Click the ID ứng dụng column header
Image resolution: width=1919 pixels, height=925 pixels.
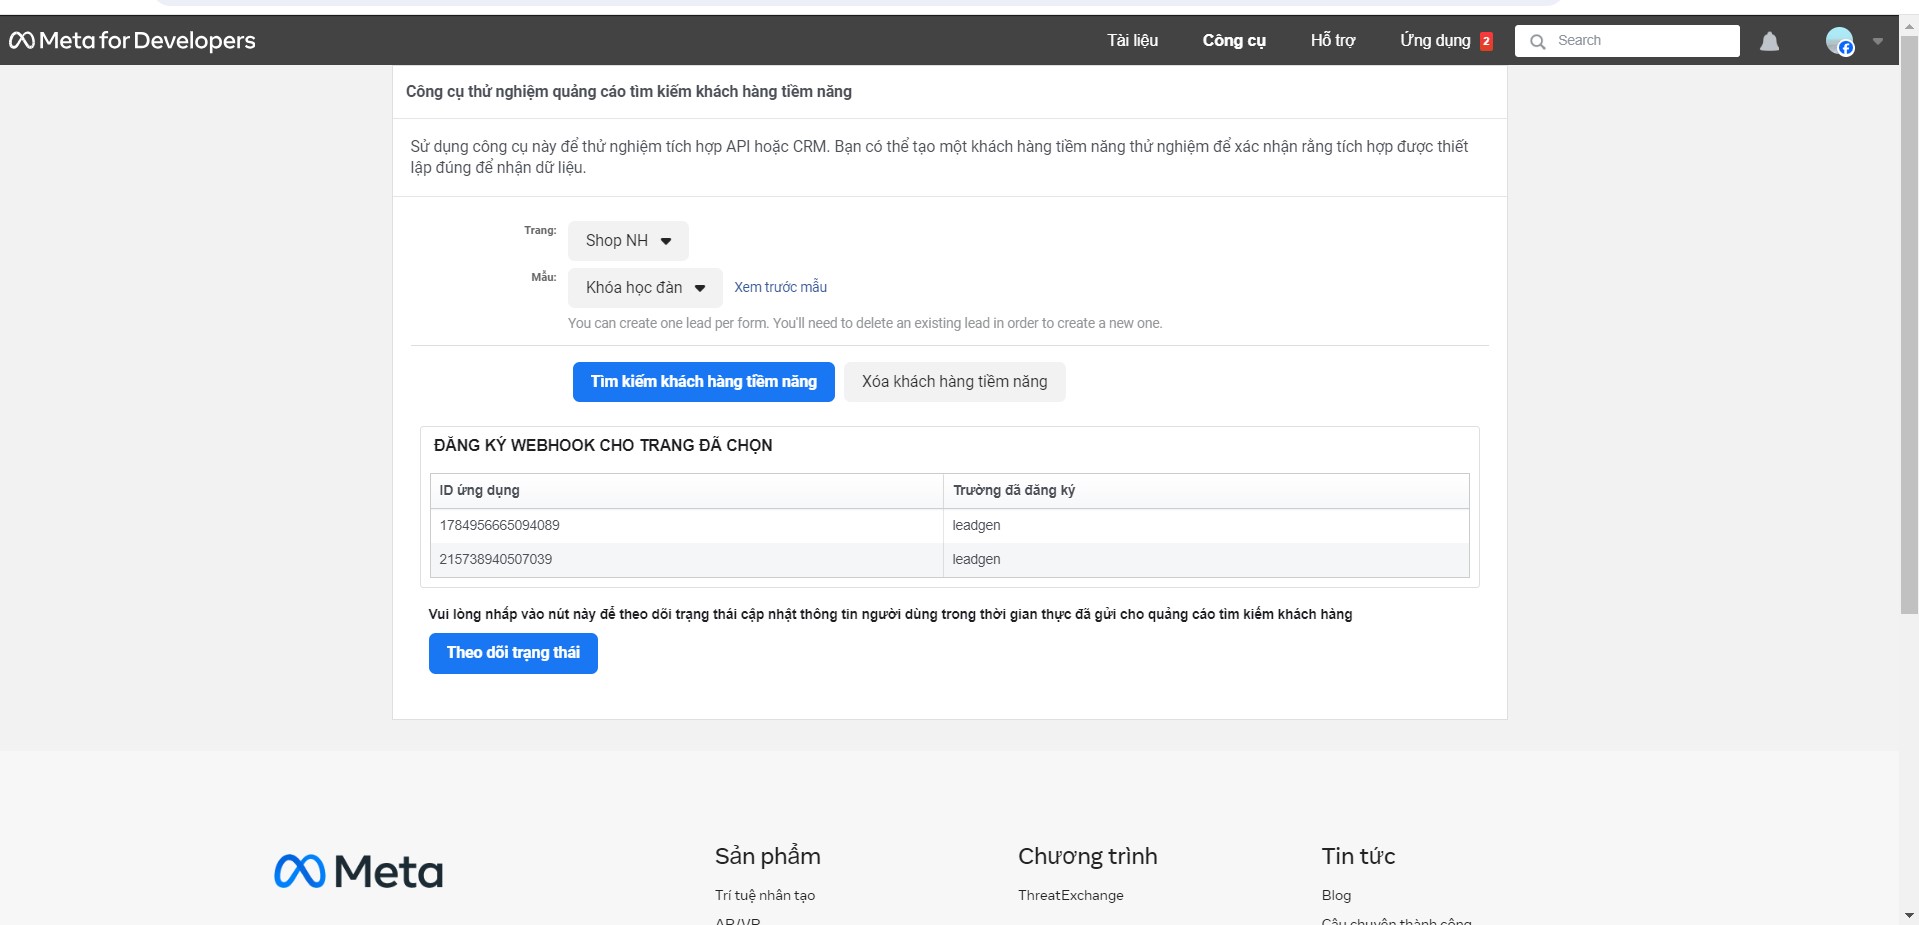click(x=686, y=490)
